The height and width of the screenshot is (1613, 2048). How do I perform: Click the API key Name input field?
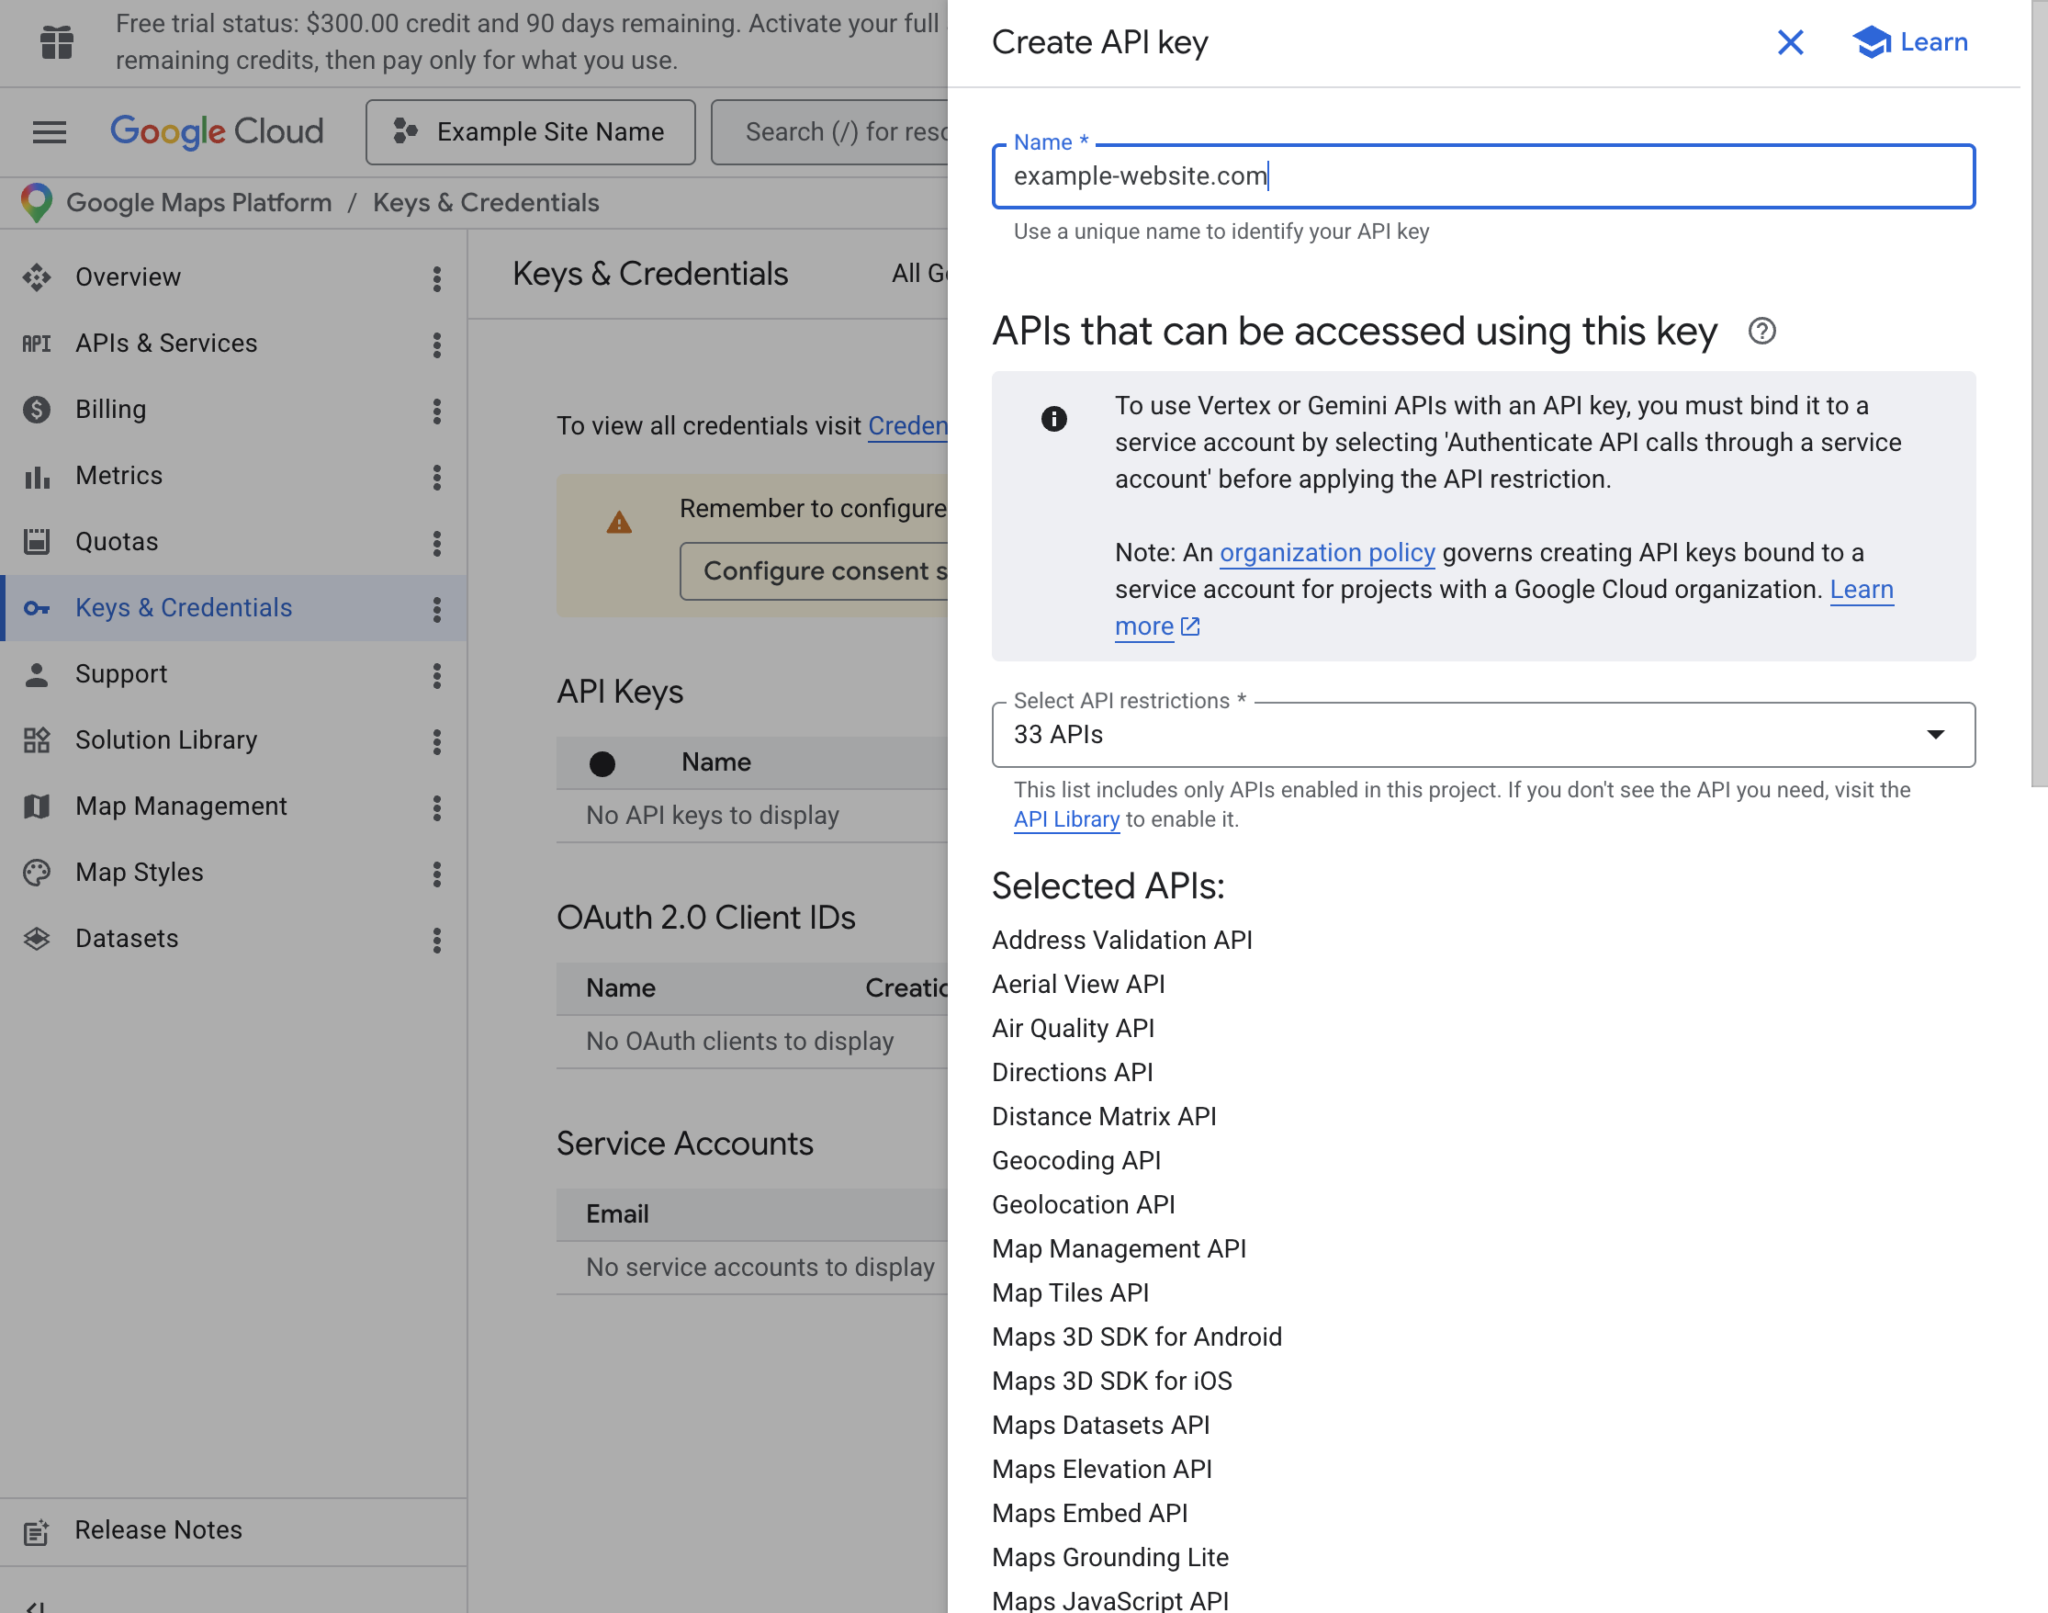coord(1483,176)
